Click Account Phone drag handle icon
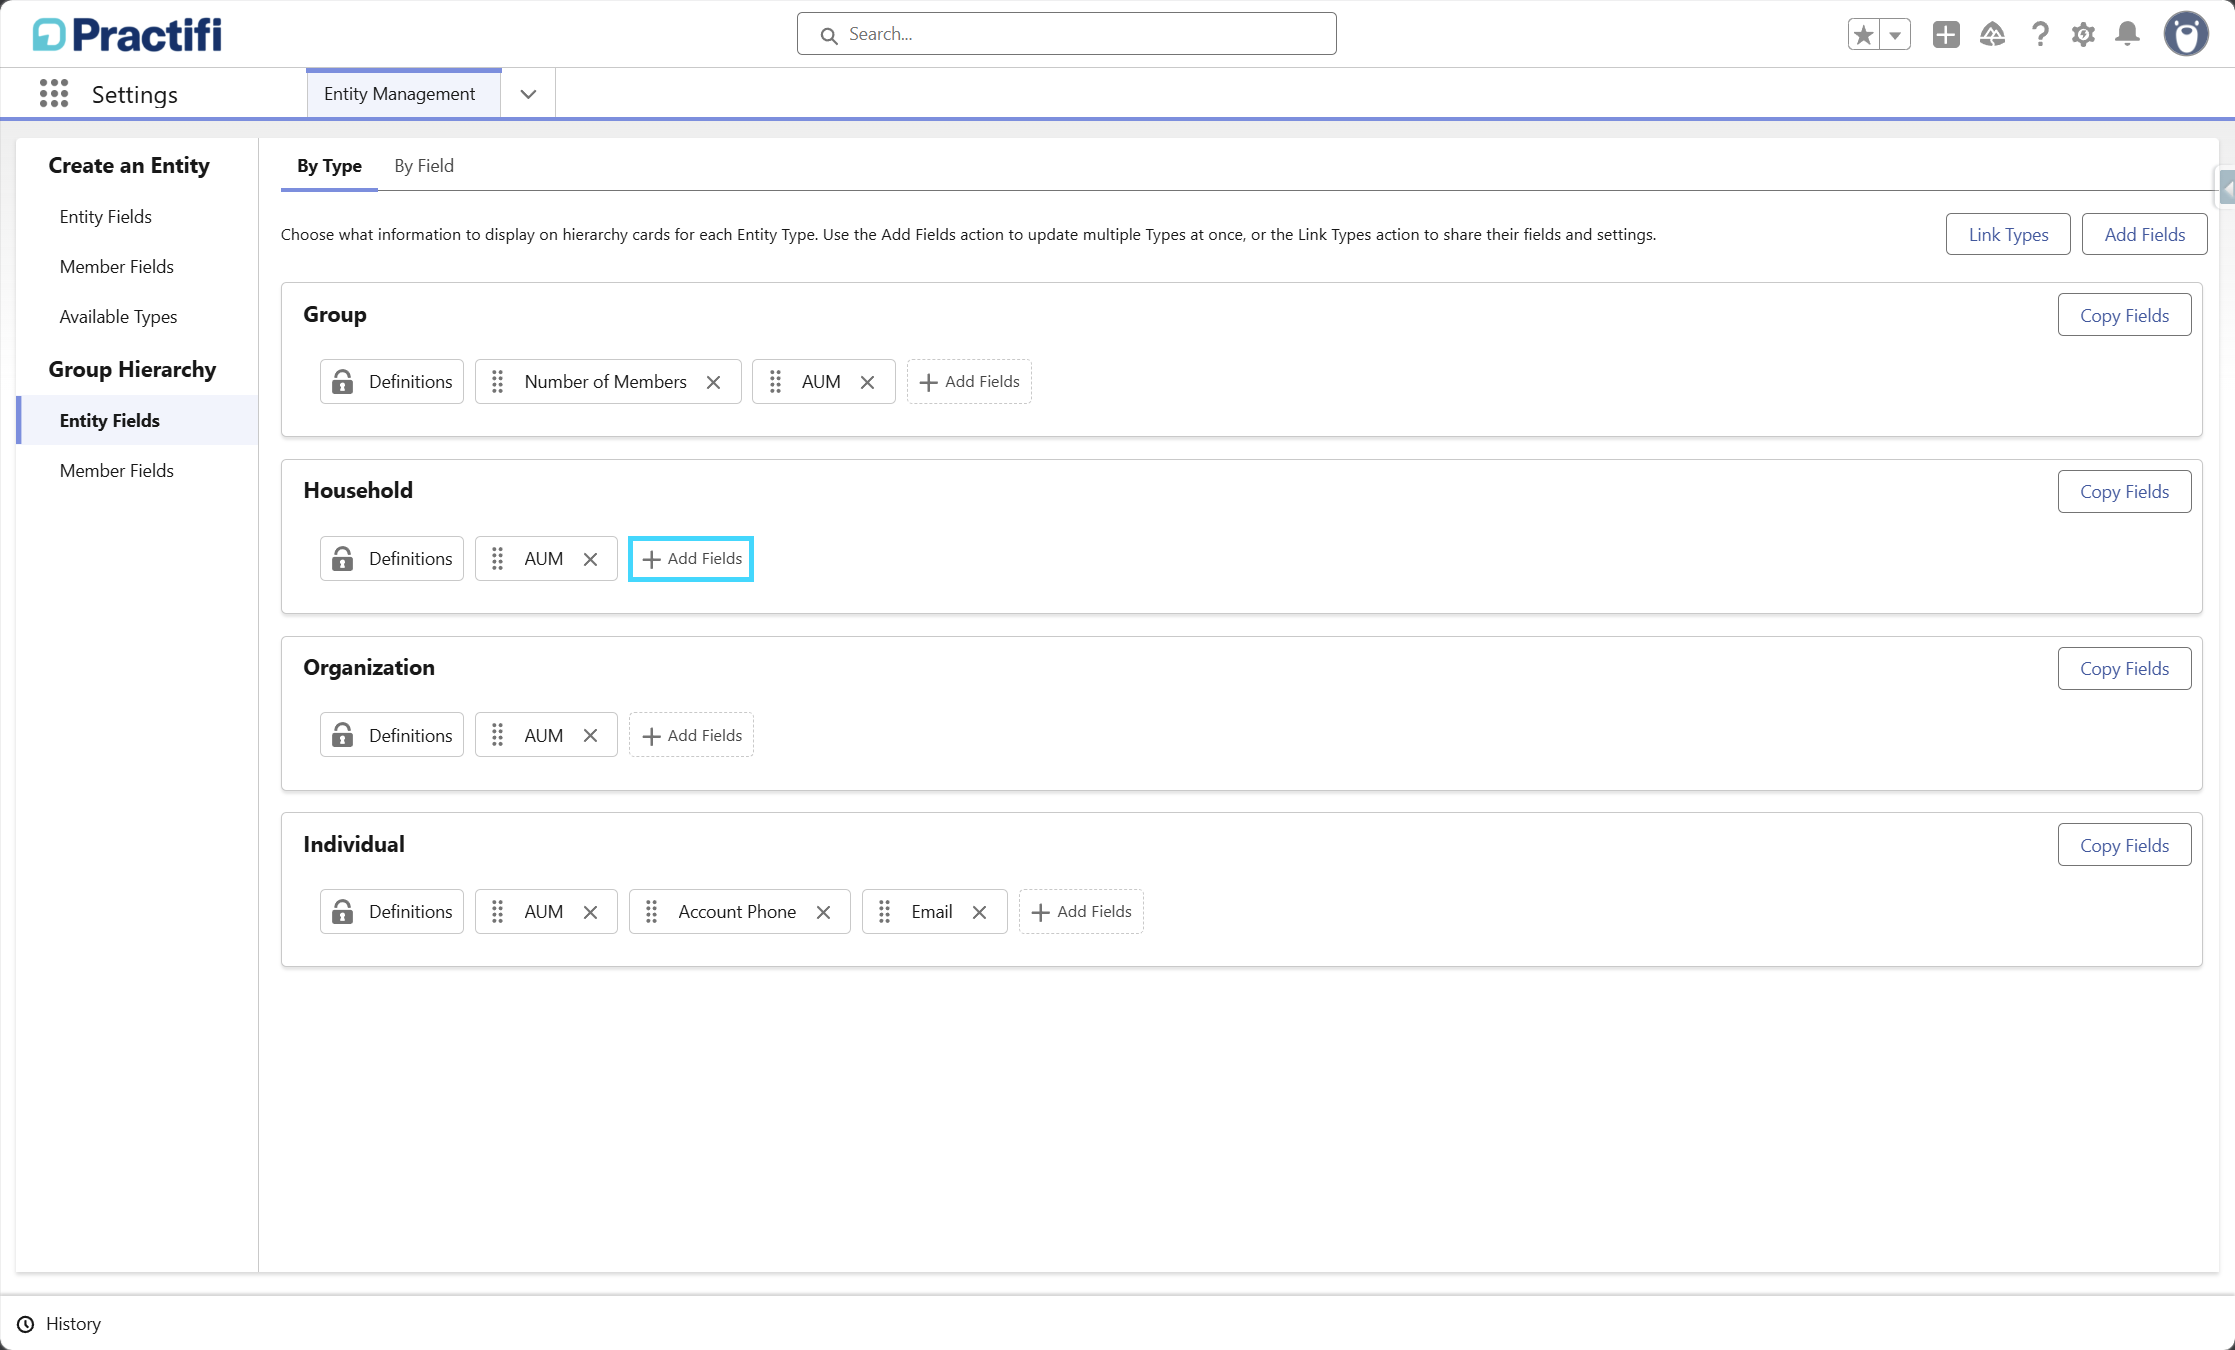2235x1350 pixels. (x=652, y=912)
